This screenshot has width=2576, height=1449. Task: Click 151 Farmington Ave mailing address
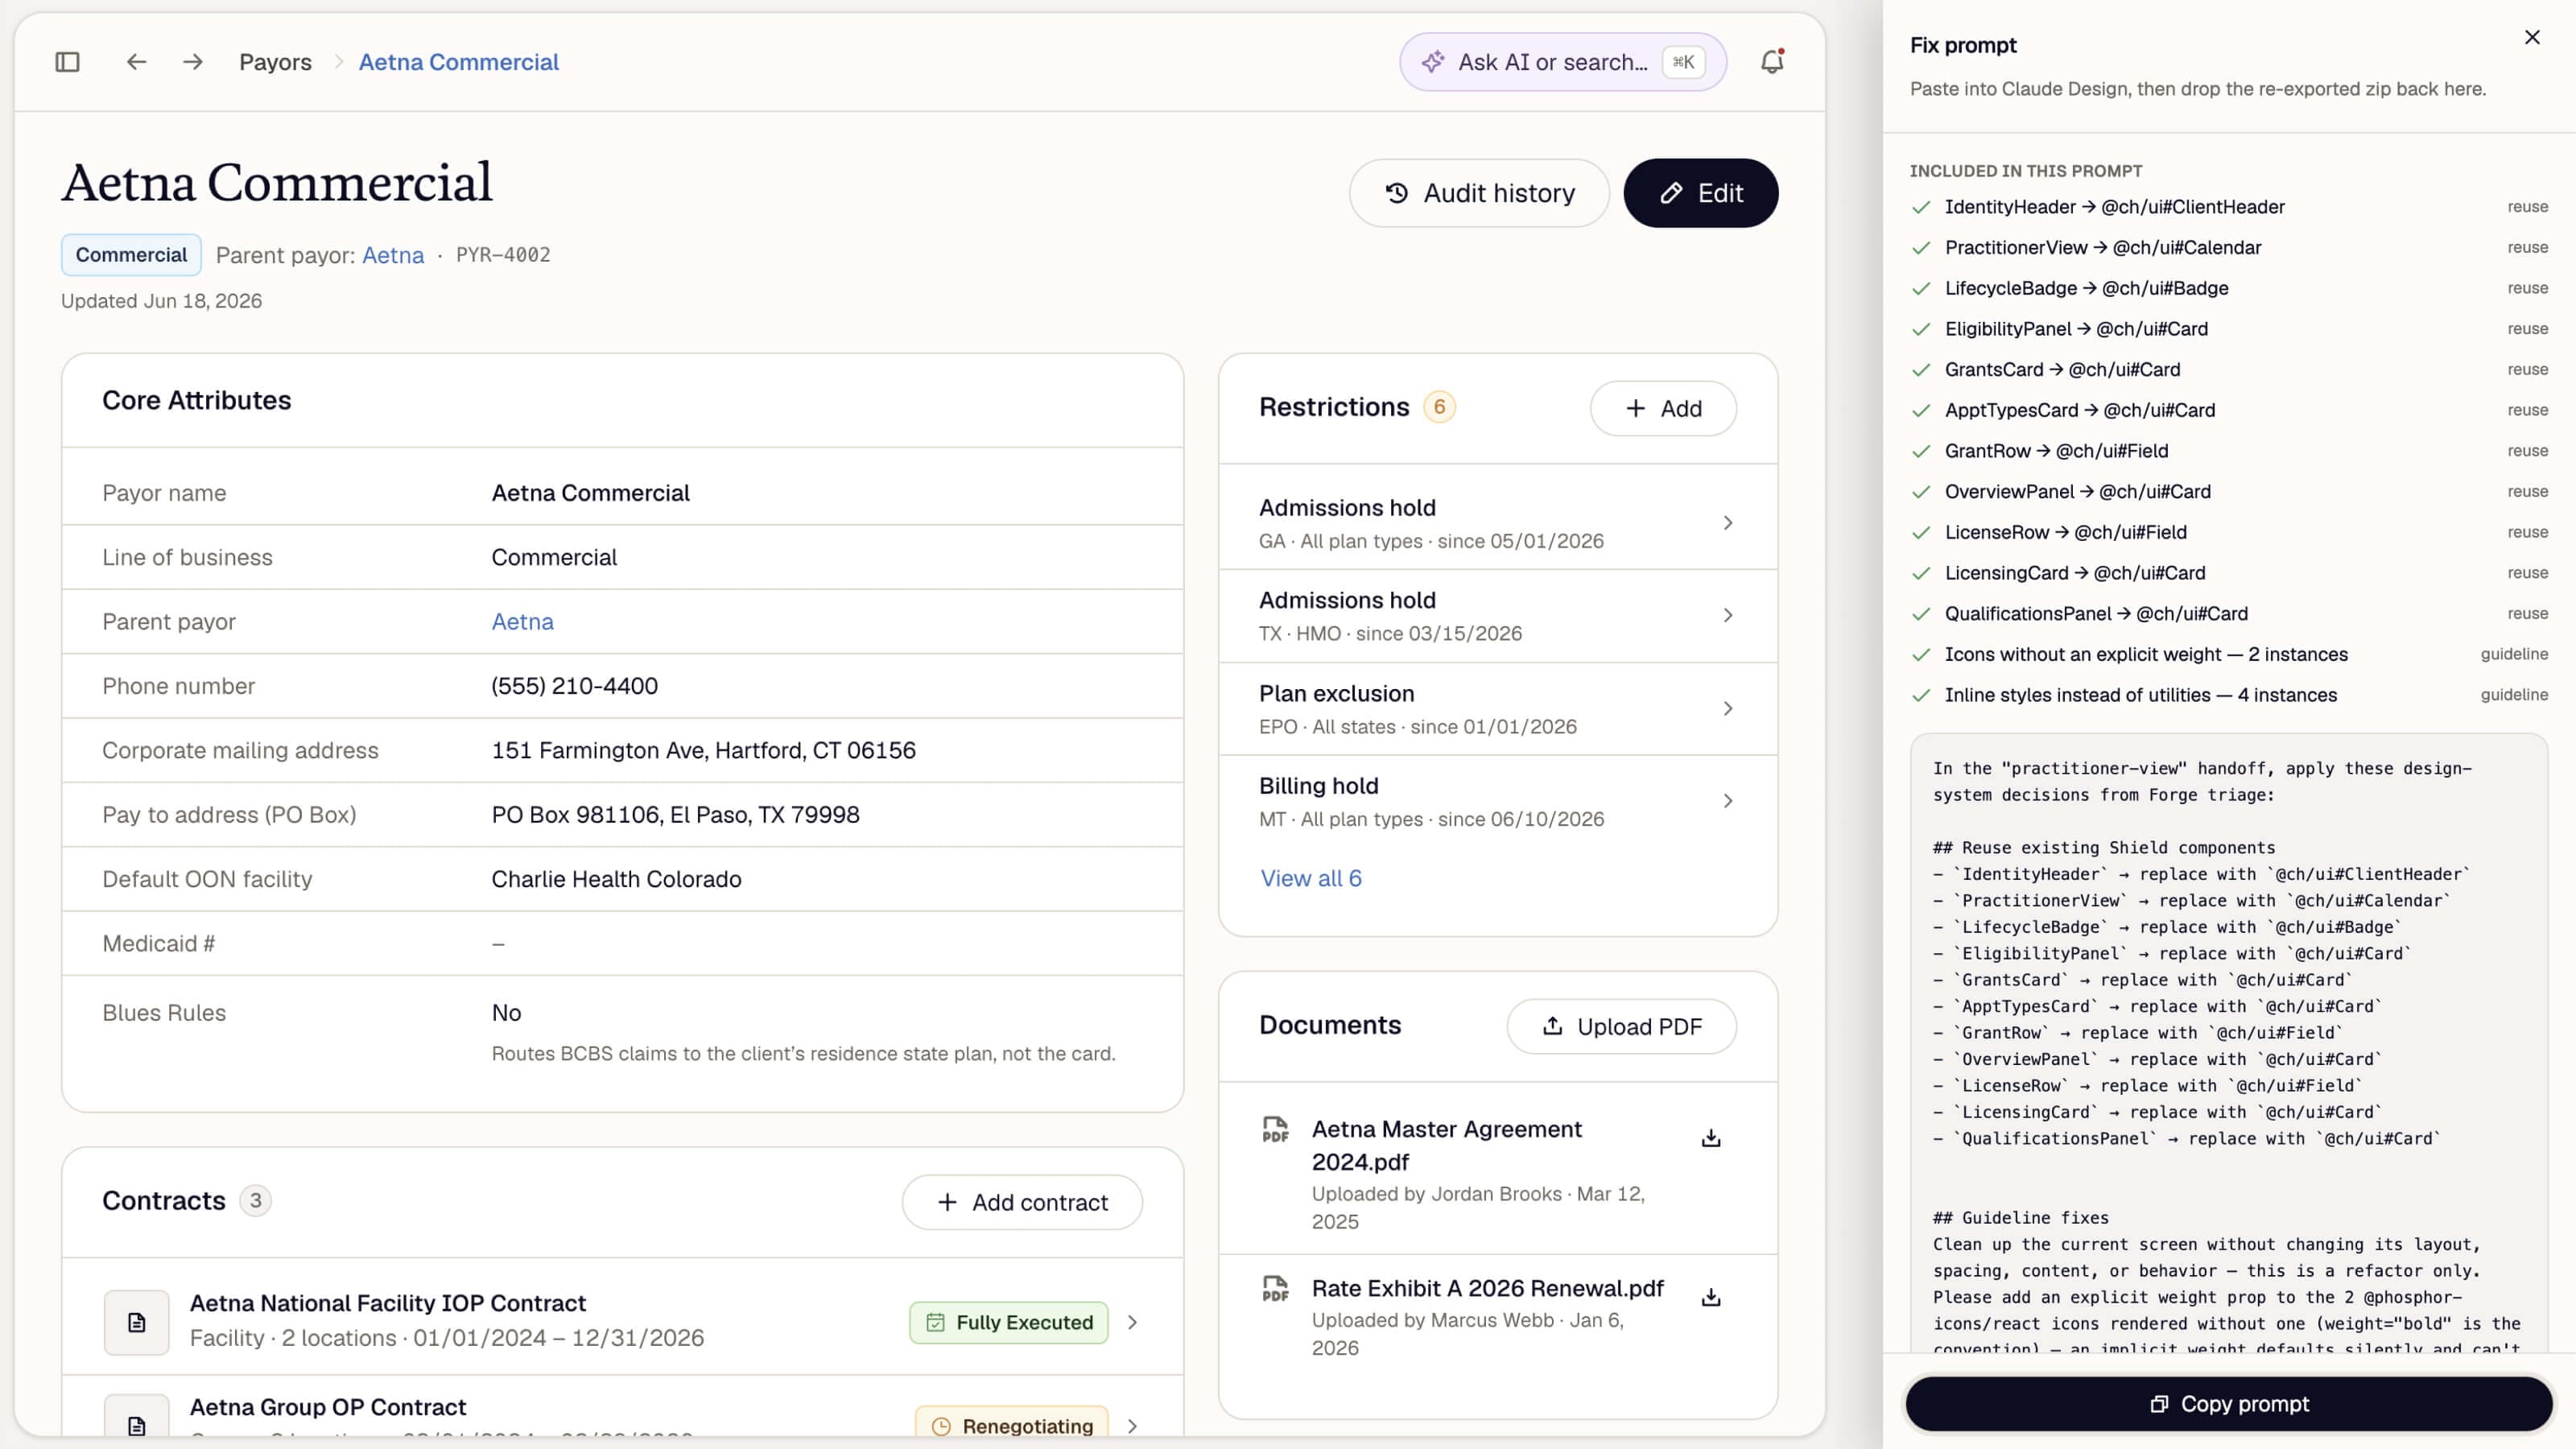click(x=703, y=750)
